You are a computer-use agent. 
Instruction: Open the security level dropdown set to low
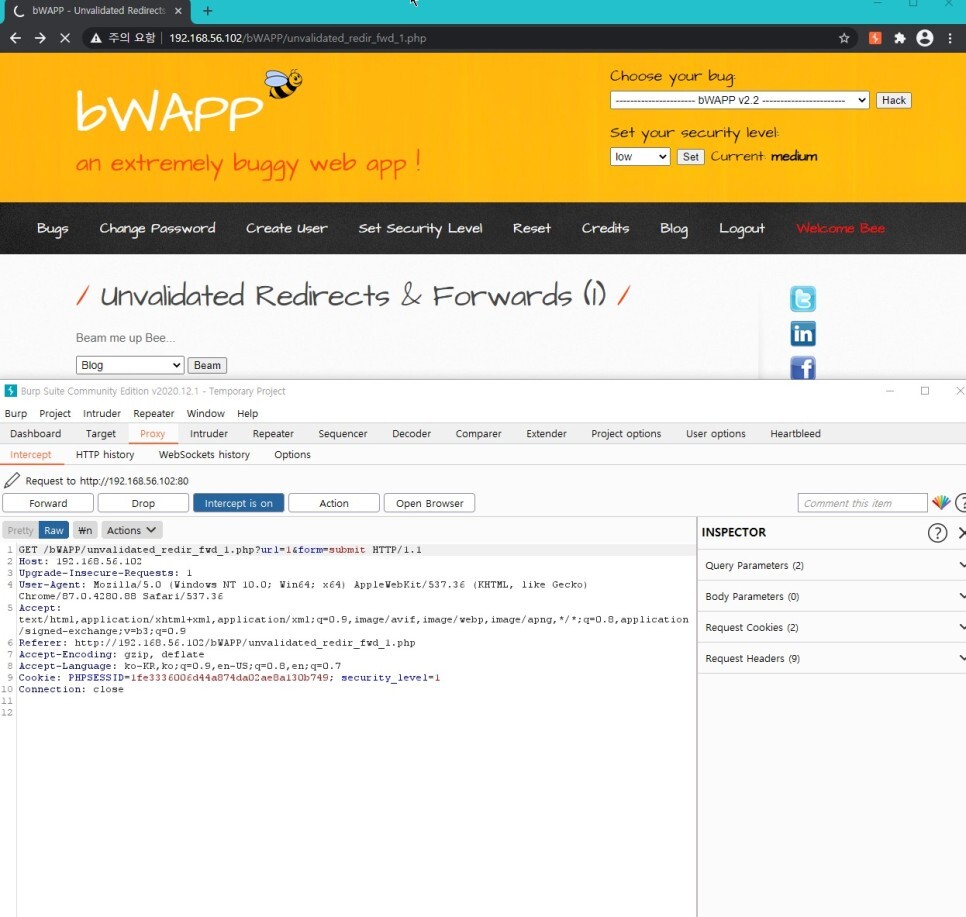point(640,157)
